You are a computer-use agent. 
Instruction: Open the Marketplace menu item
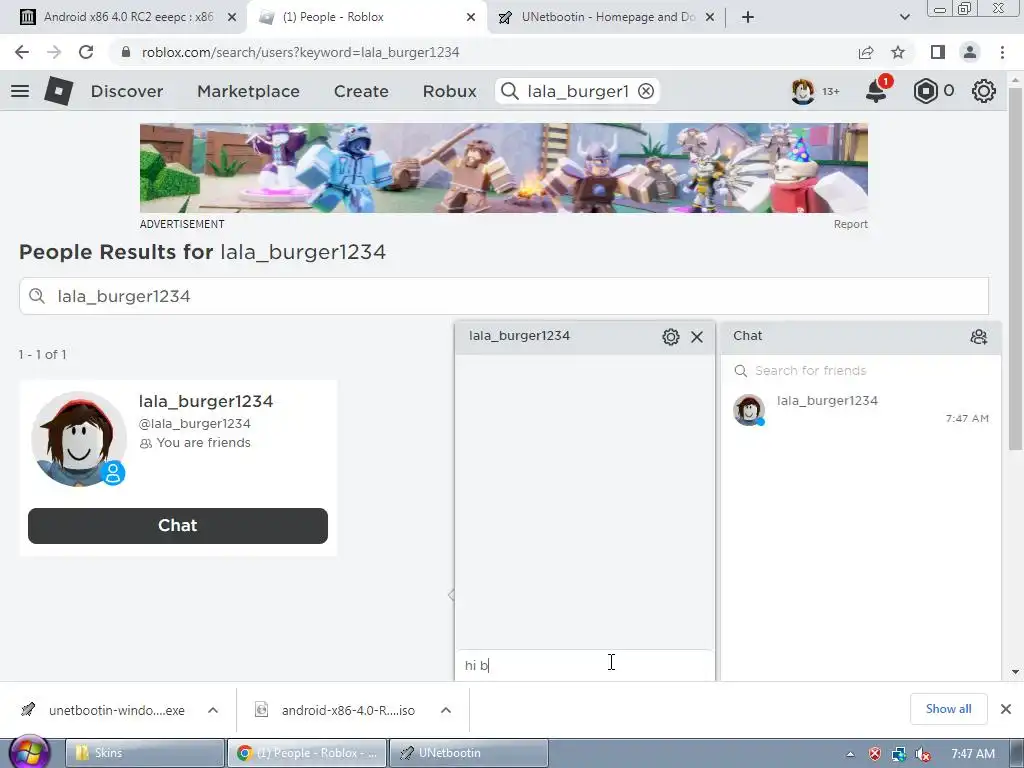[248, 91]
